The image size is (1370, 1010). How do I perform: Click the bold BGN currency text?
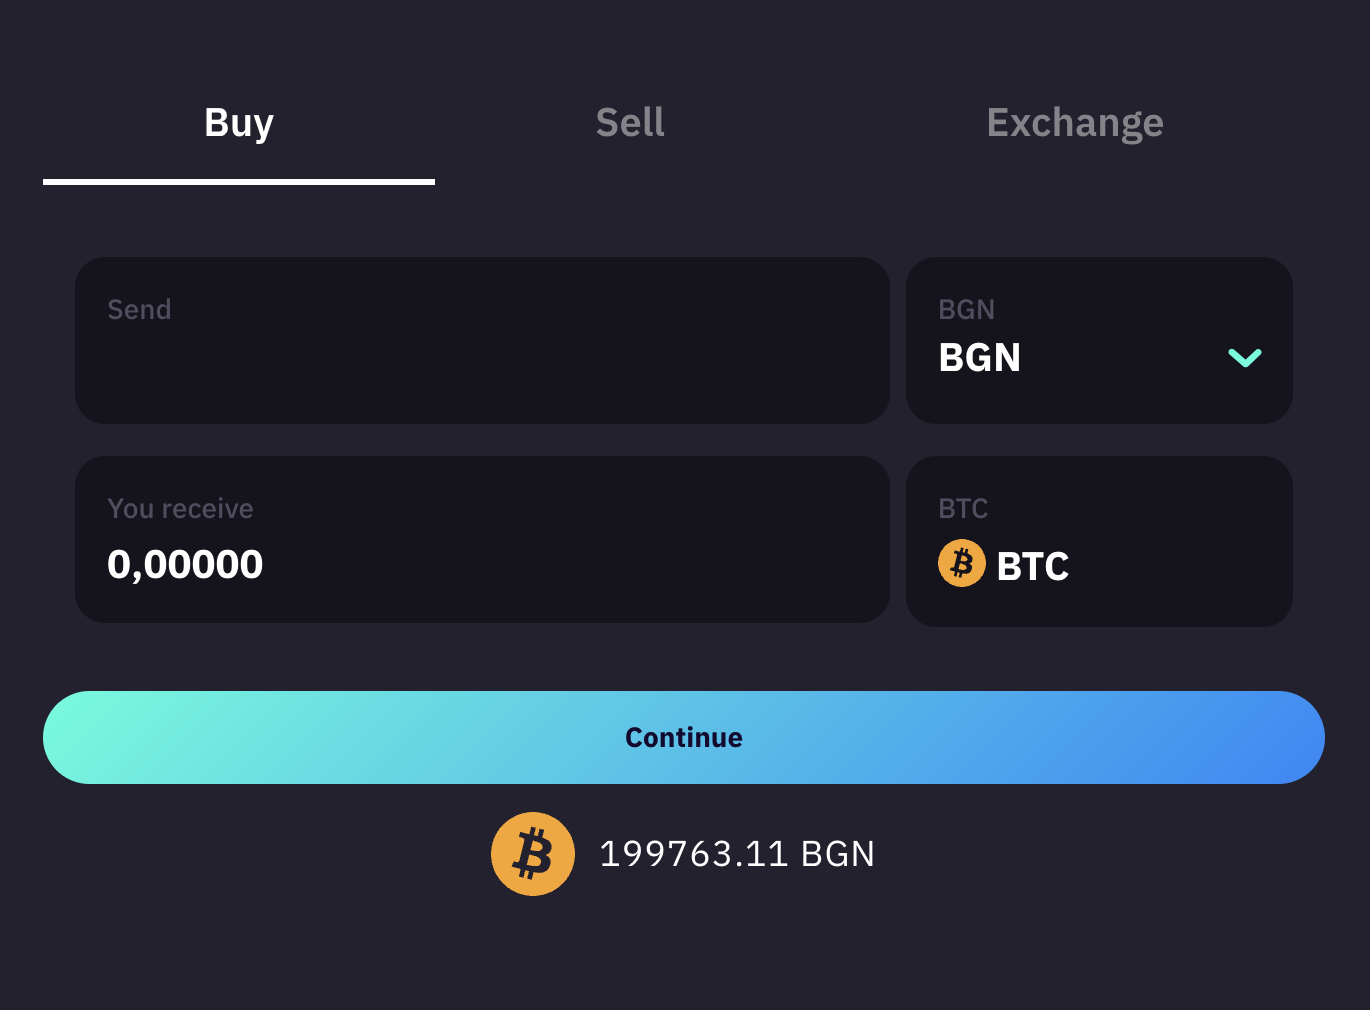click(x=980, y=358)
